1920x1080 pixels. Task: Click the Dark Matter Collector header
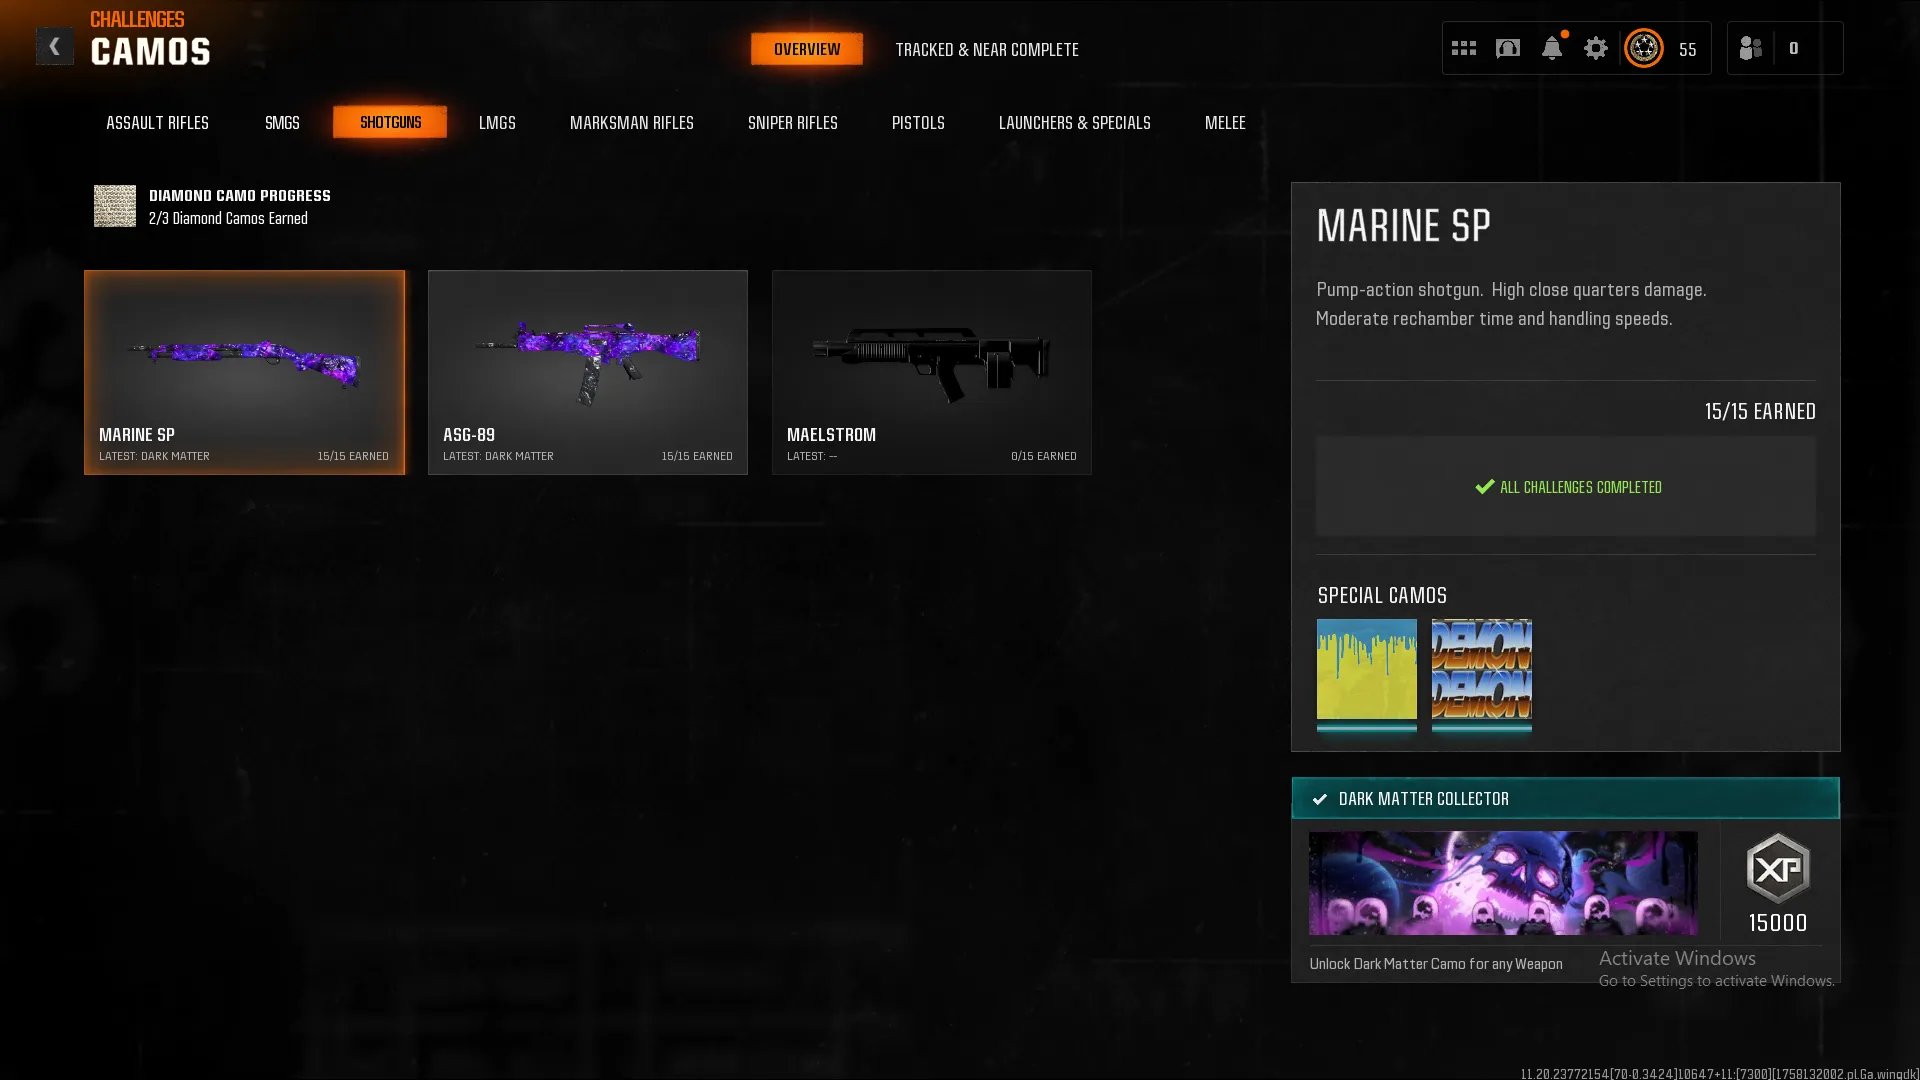click(1565, 798)
